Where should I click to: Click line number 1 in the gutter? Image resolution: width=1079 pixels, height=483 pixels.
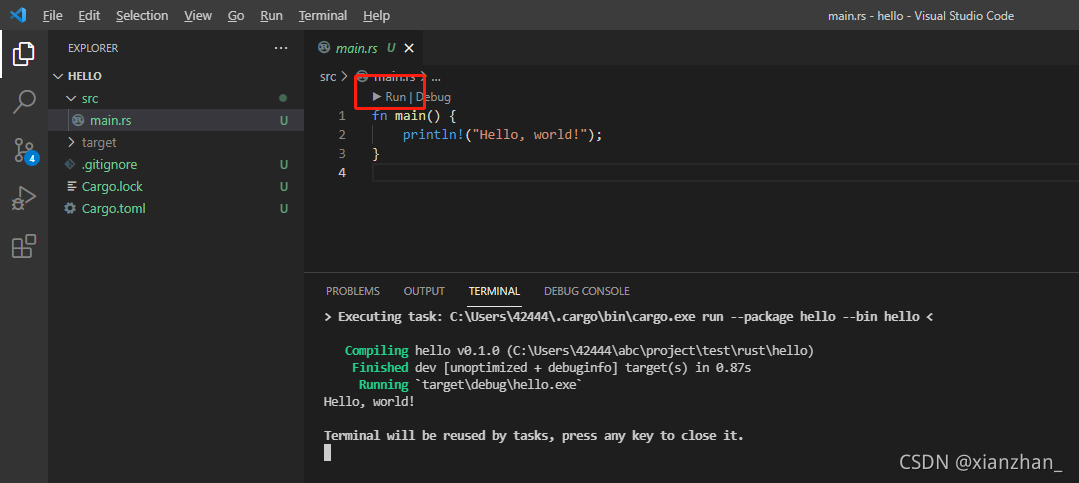coord(342,116)
